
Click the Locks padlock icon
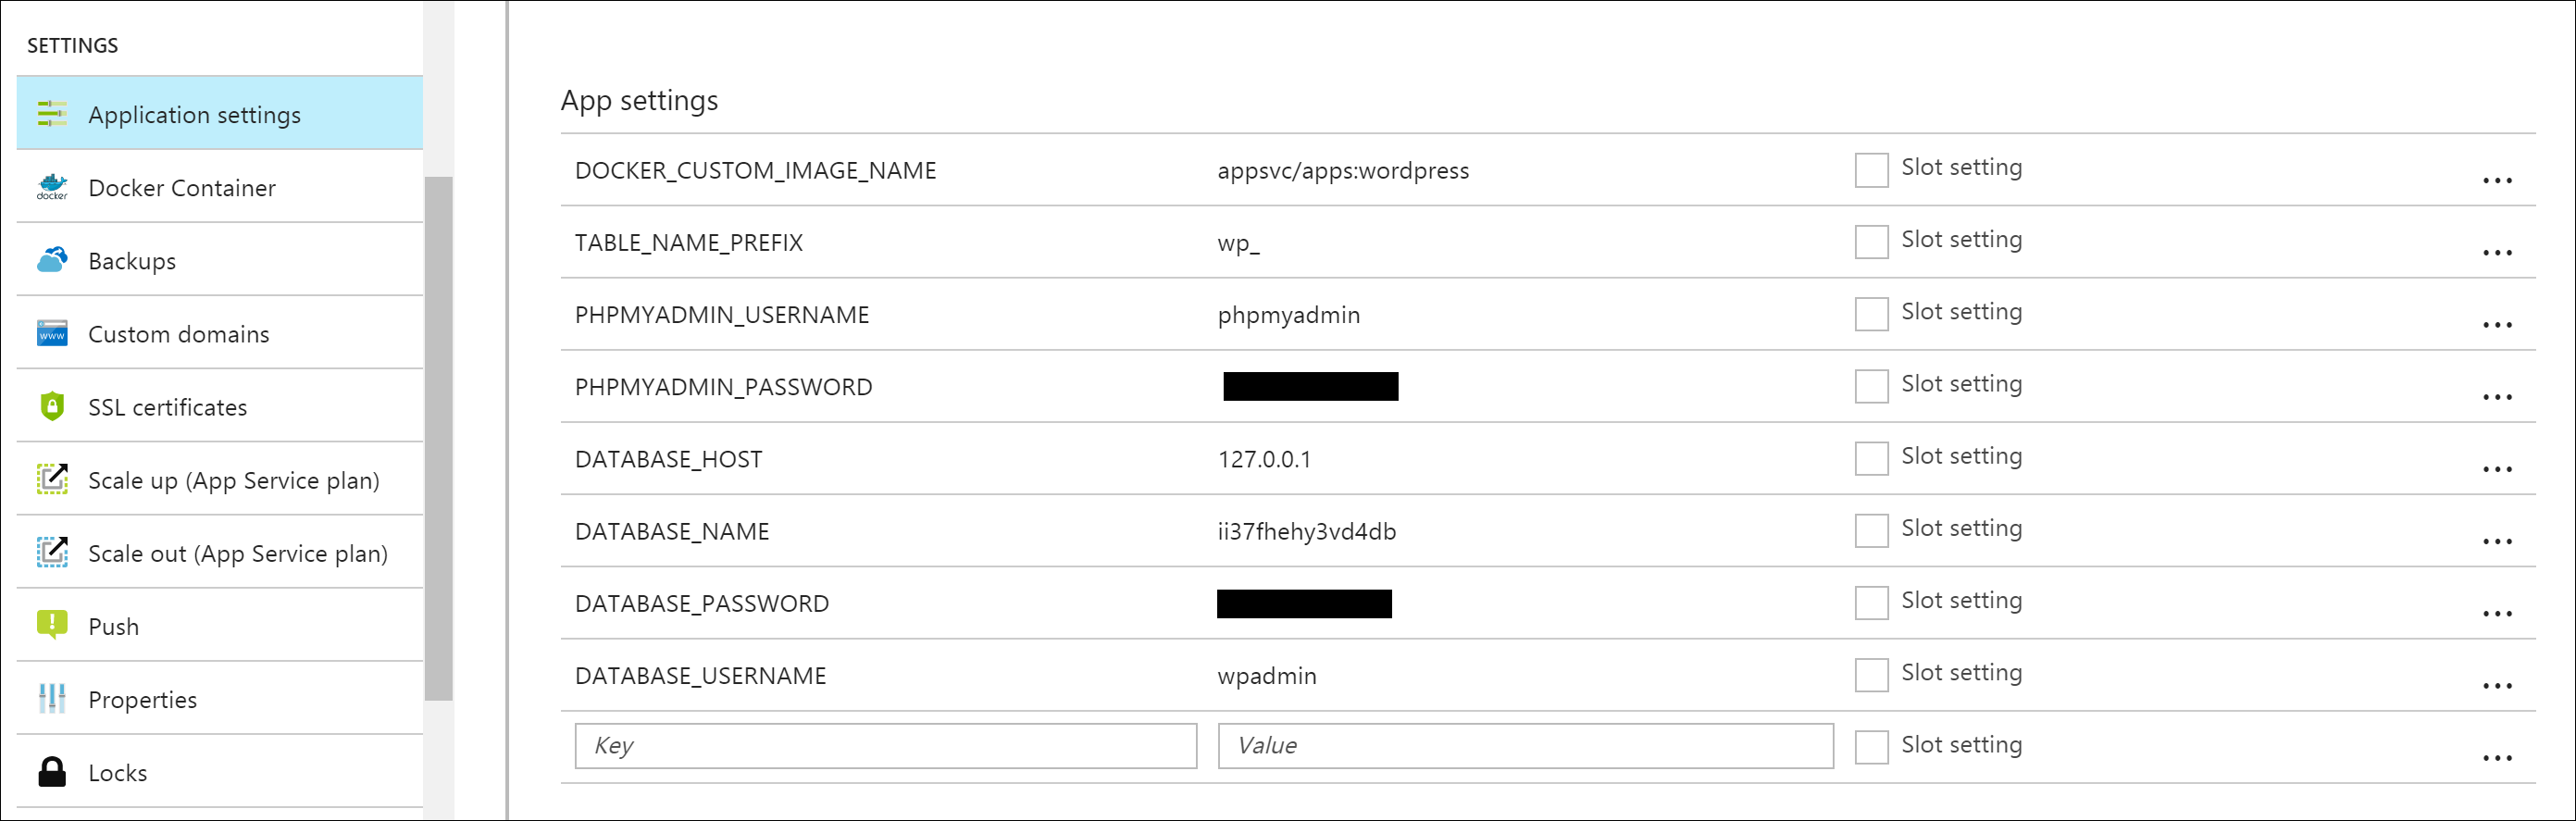52,772
